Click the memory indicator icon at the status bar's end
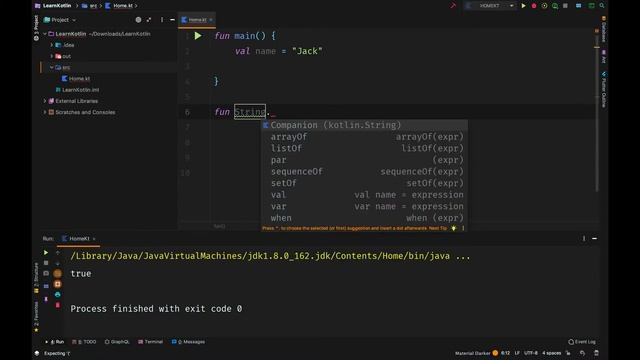The image size is (640, 360). [596, 353]
